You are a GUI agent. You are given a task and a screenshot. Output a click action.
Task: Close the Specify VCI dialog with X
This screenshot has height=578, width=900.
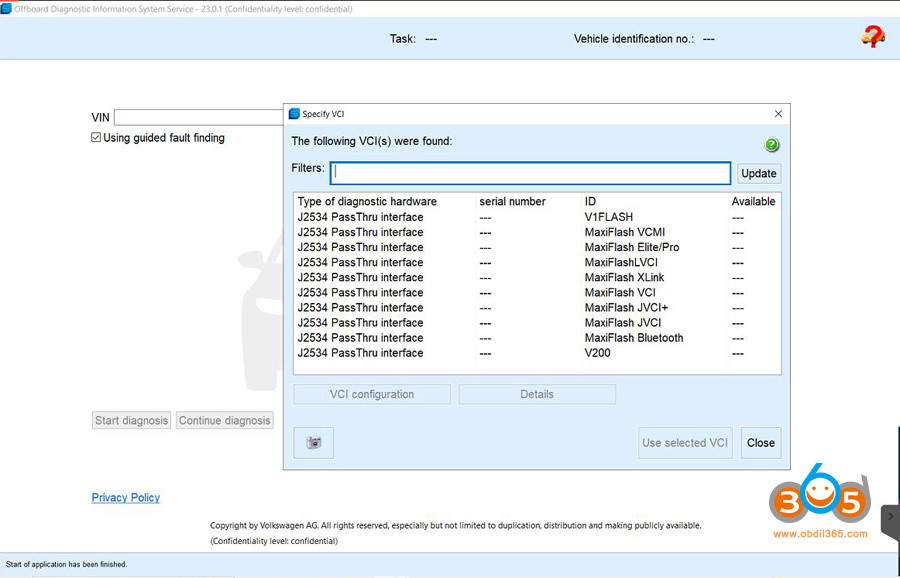coord(778,114)
